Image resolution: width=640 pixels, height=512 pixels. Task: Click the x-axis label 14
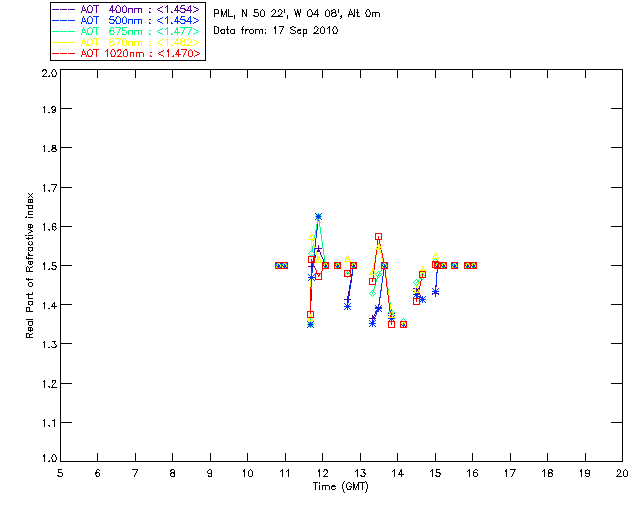(398, 473)
